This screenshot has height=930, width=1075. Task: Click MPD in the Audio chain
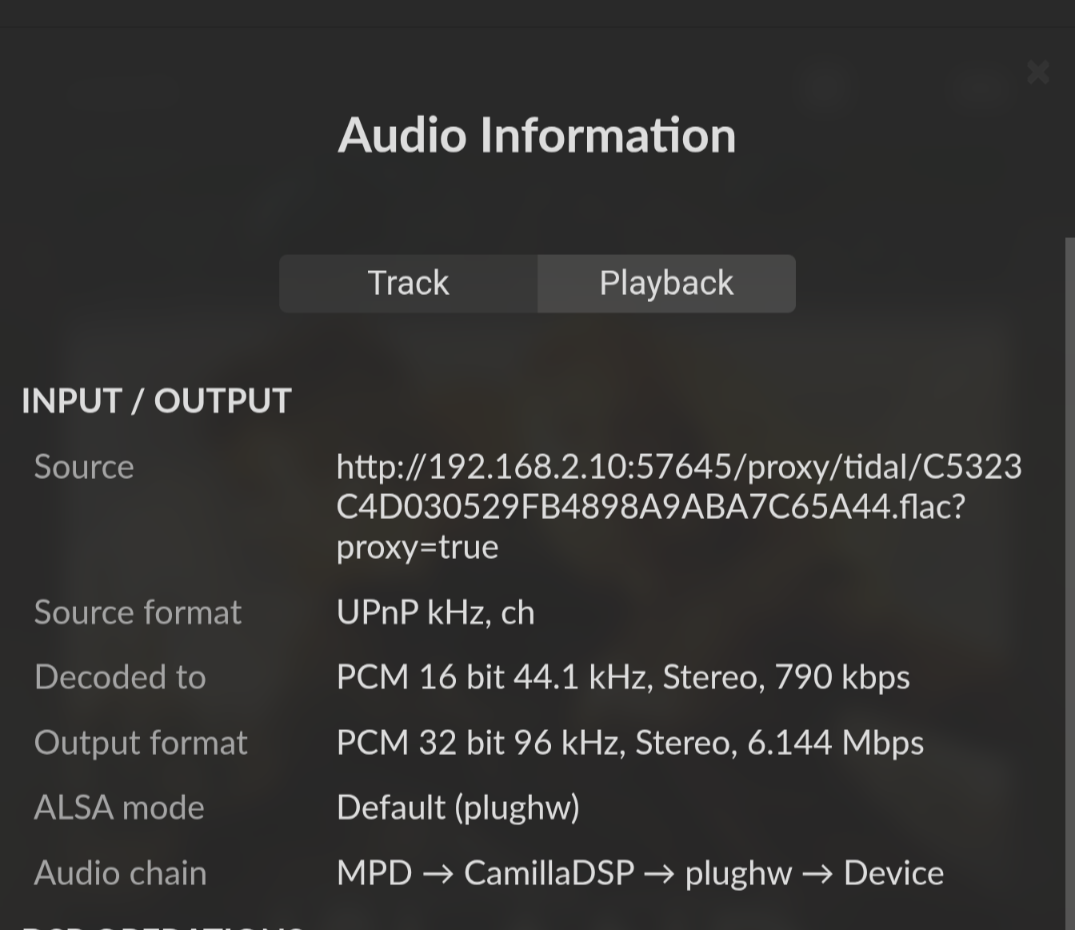(x=374, y=873)
